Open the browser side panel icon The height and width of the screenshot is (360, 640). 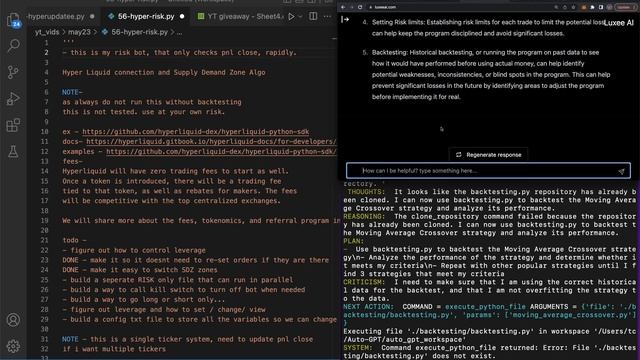[x=601, y=7]
